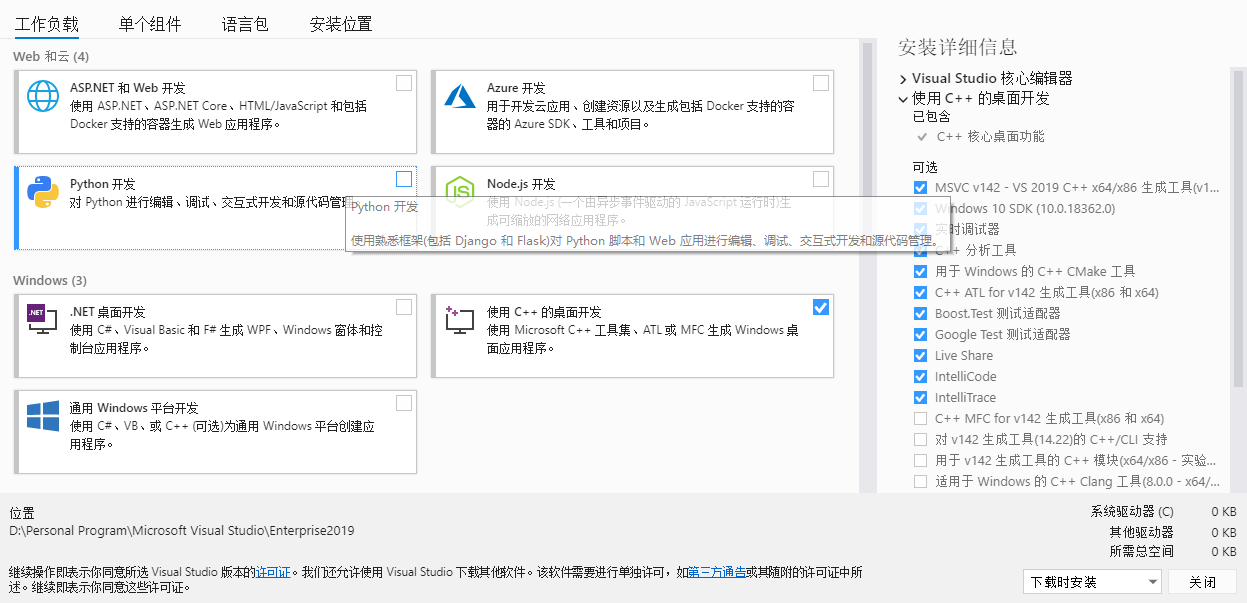Enable the Python 开发 workload checkbox
The width and height of the screenshot is (1247, 603).
click(404, 179)
